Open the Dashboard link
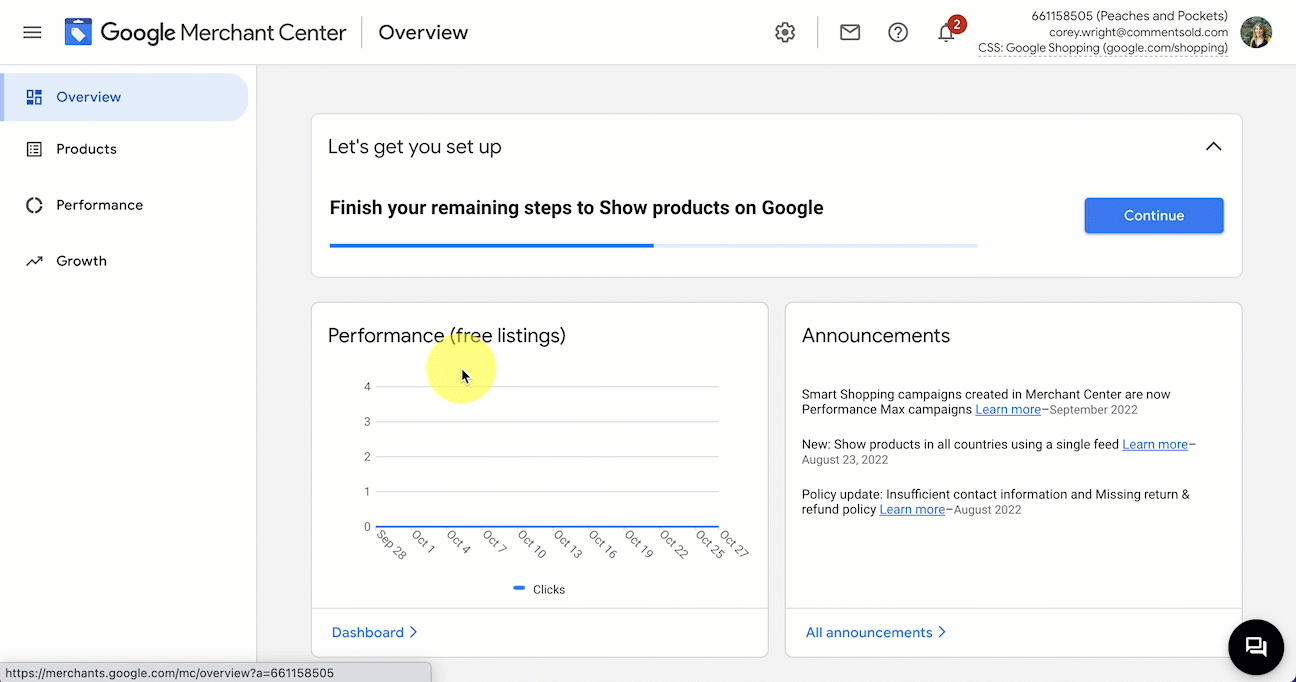The image size is (1296, 682). 375,632
